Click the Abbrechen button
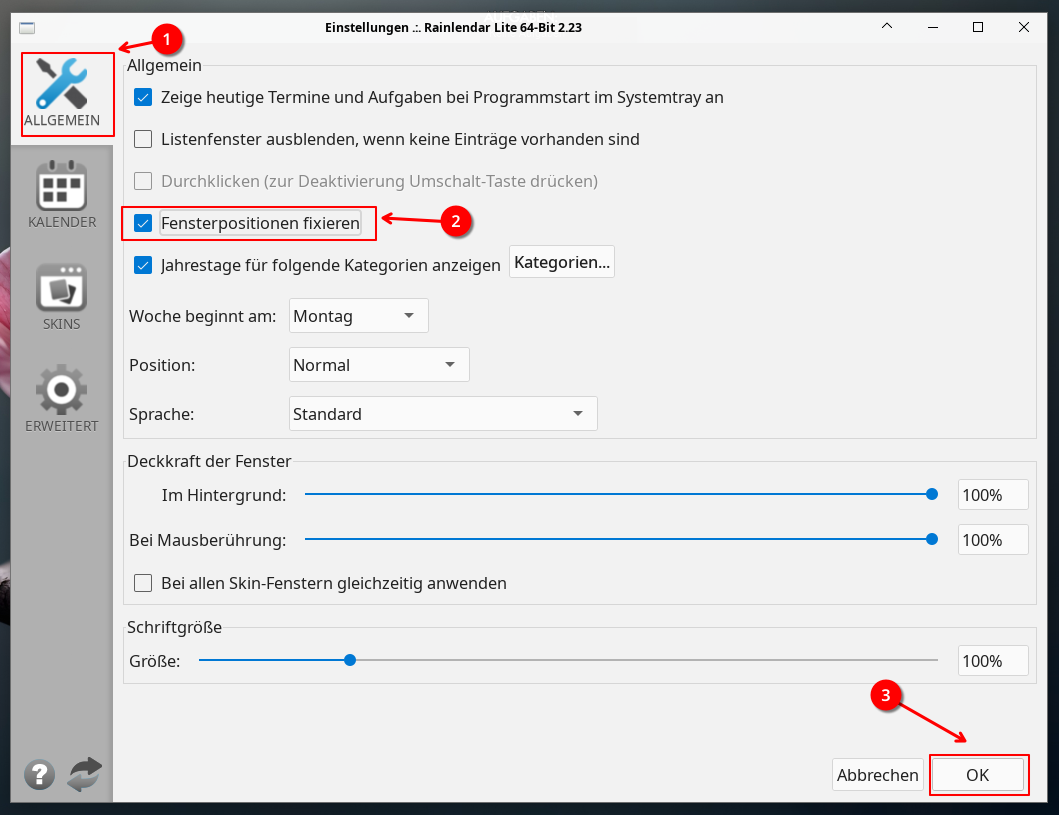1059x815 pixels. pos(877,775)
